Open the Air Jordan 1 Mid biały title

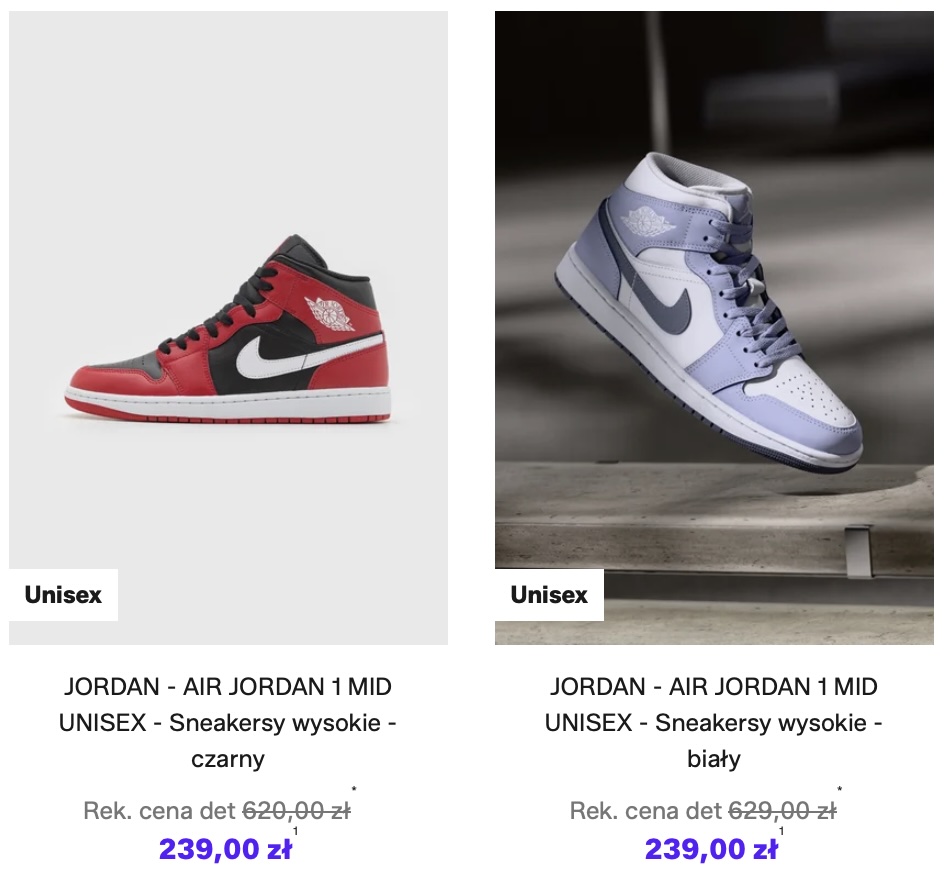[x=714, y=722]
